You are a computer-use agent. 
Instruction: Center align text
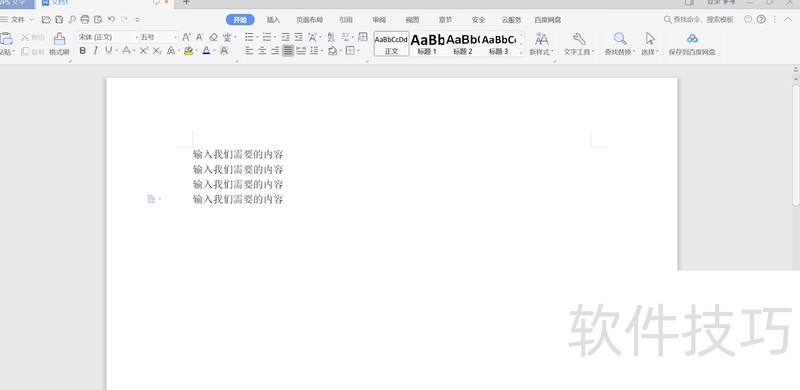(x=262, y=51)
